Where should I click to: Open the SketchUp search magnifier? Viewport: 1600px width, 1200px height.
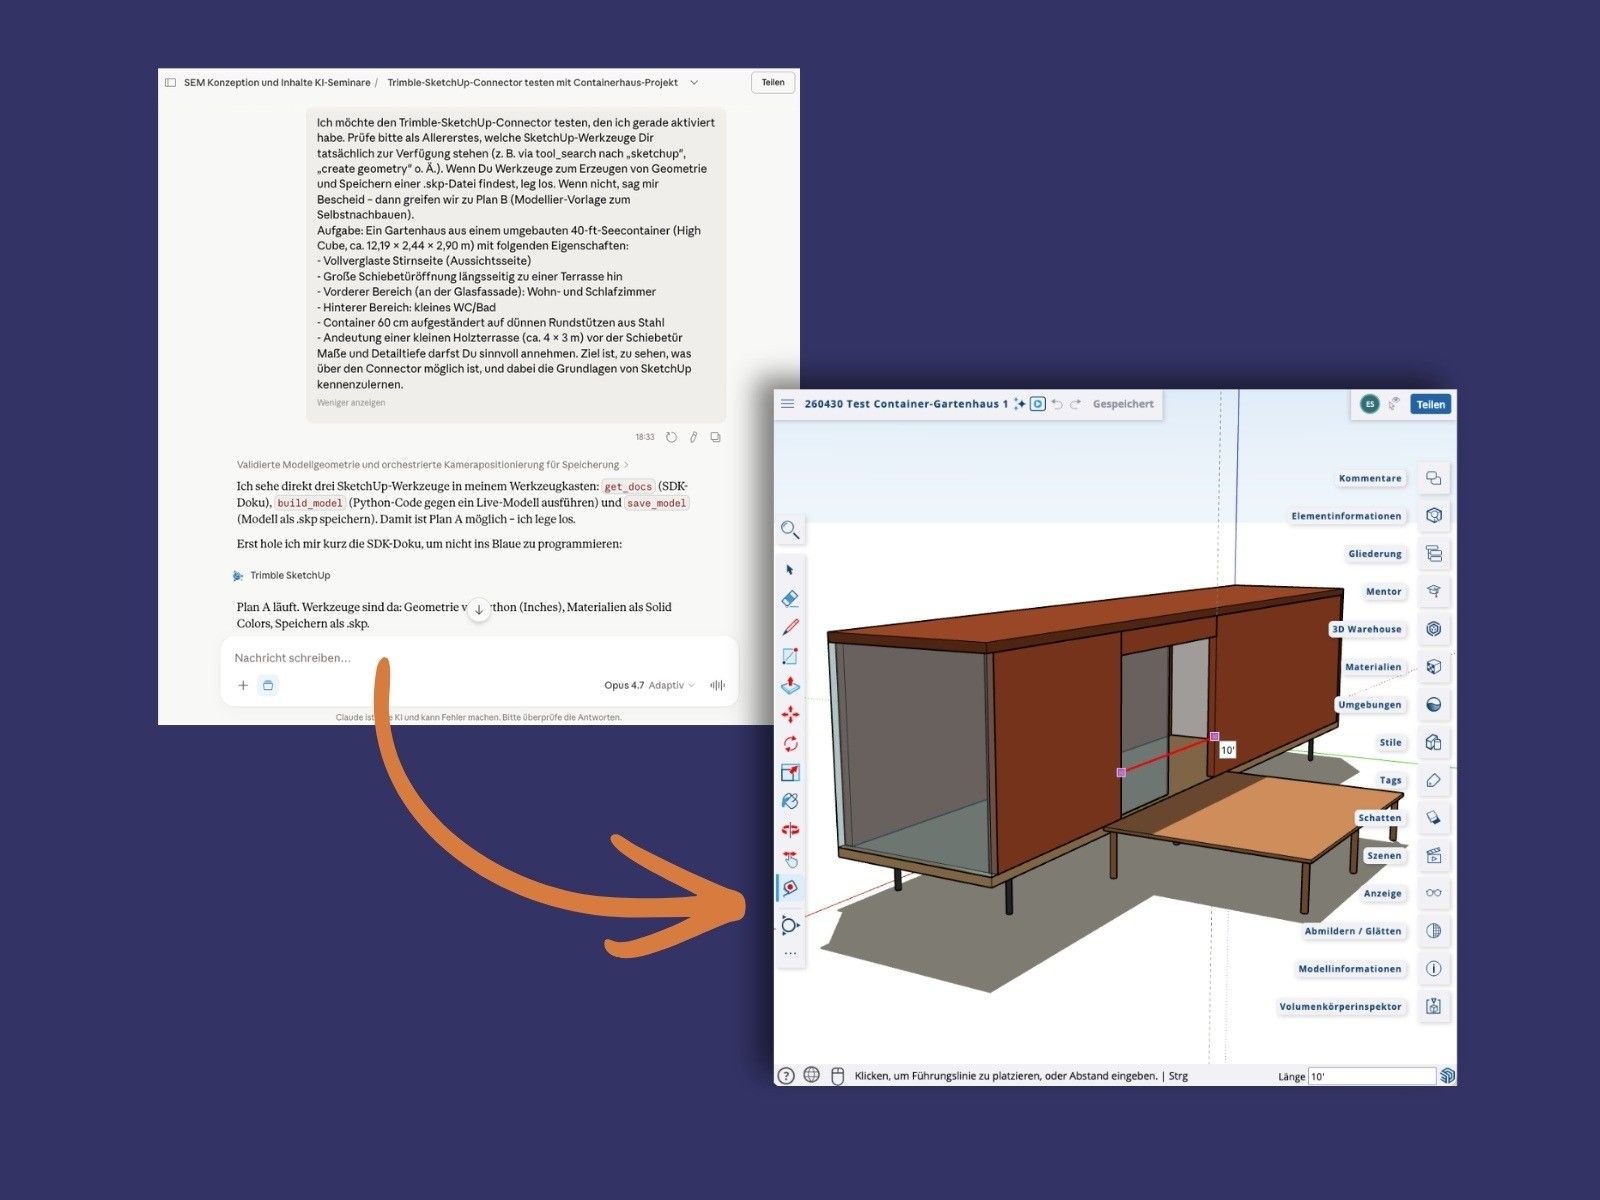[790, 530]
